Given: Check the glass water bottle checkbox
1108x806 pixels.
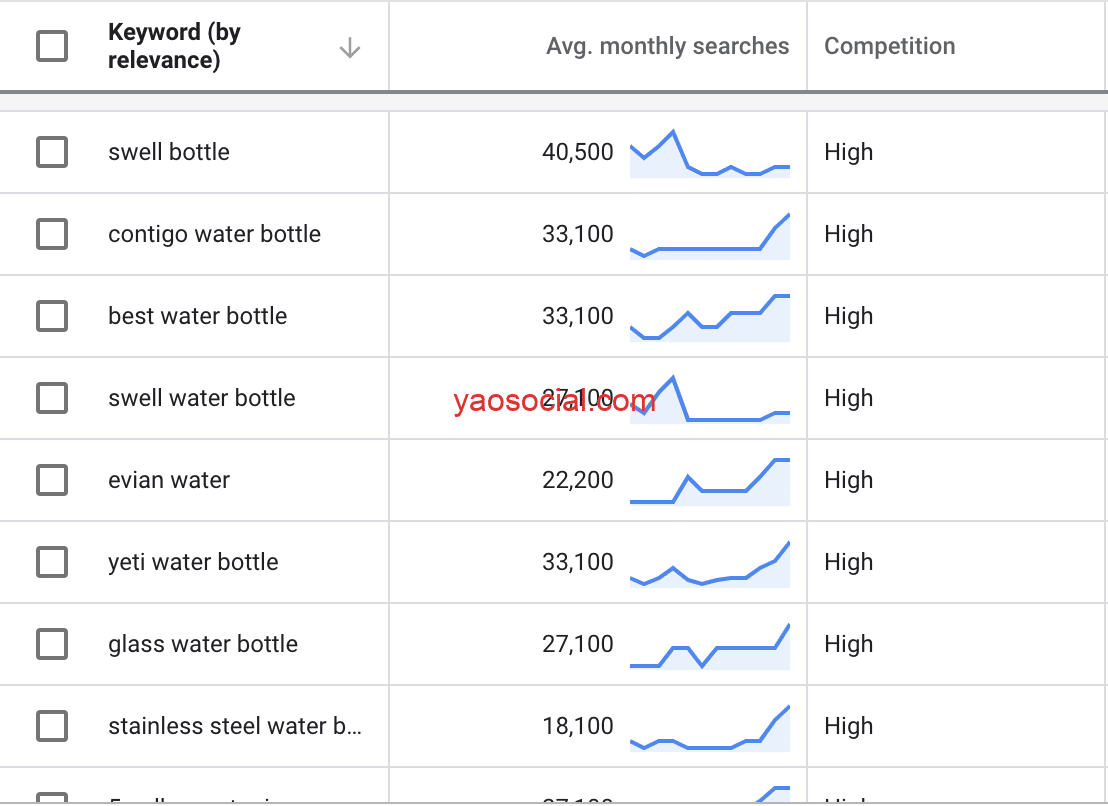Looking at the screenshot, I should pyautogui.click(x=52, y=644).
